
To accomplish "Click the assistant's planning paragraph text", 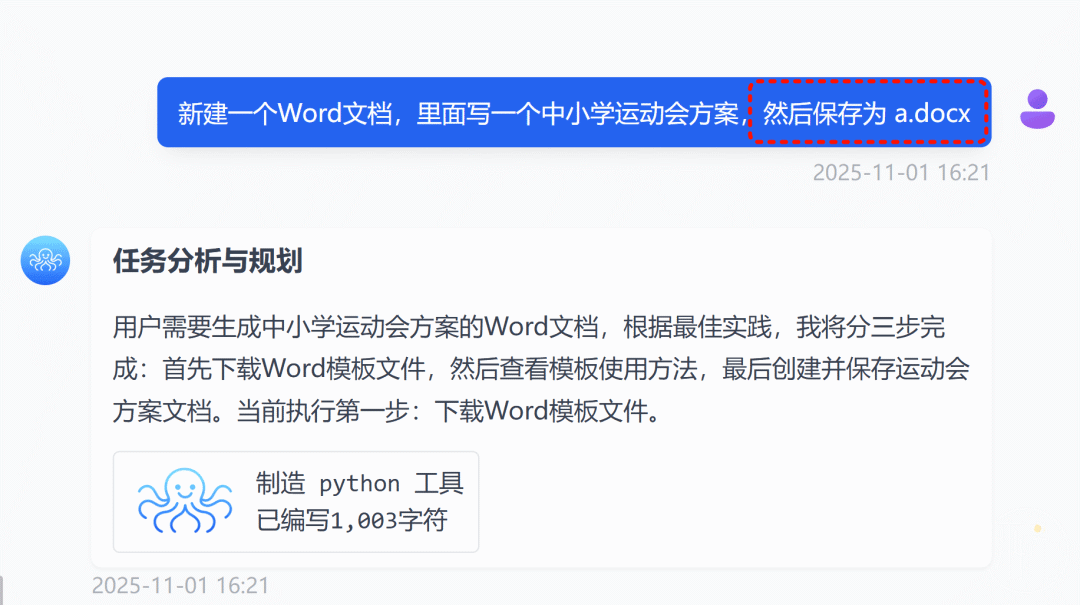I will point(541,369).
